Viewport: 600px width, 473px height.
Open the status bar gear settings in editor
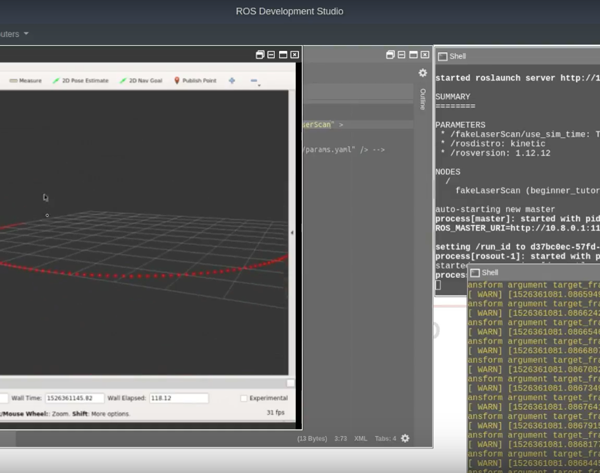point(405,438)
